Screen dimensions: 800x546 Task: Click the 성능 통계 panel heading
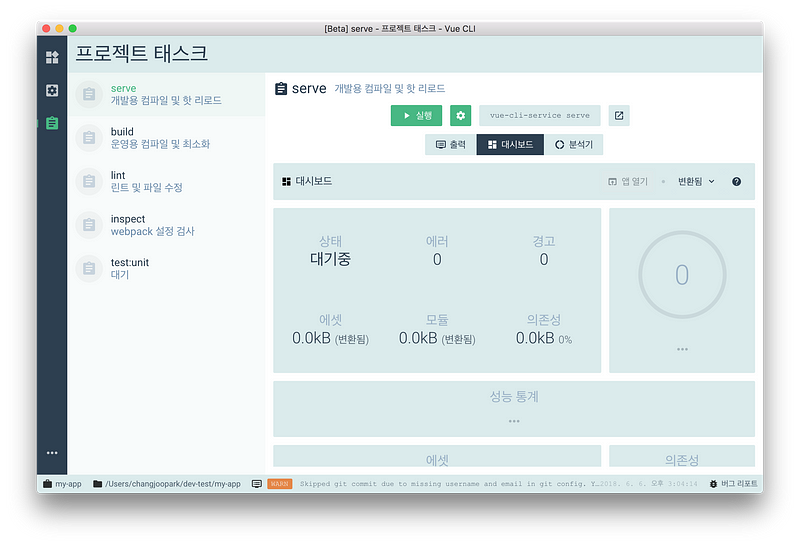coord(514,396)
